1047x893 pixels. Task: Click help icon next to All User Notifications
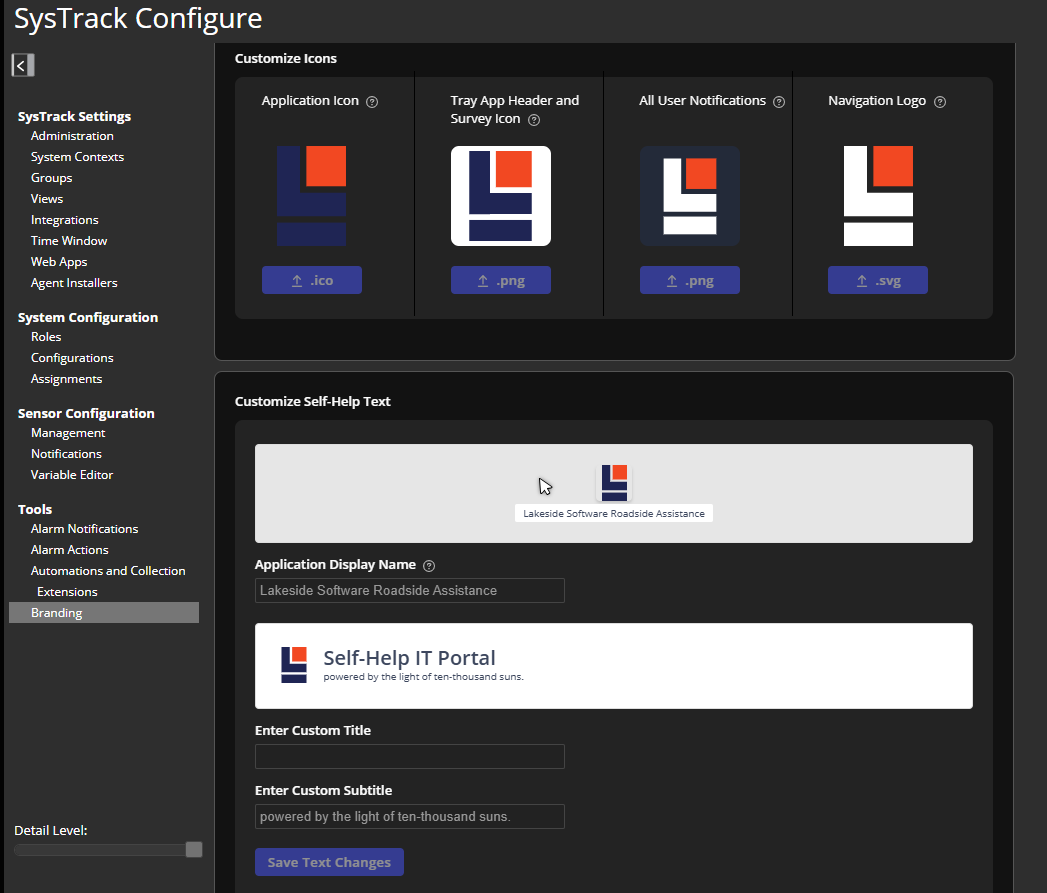[x=779, y=102]
